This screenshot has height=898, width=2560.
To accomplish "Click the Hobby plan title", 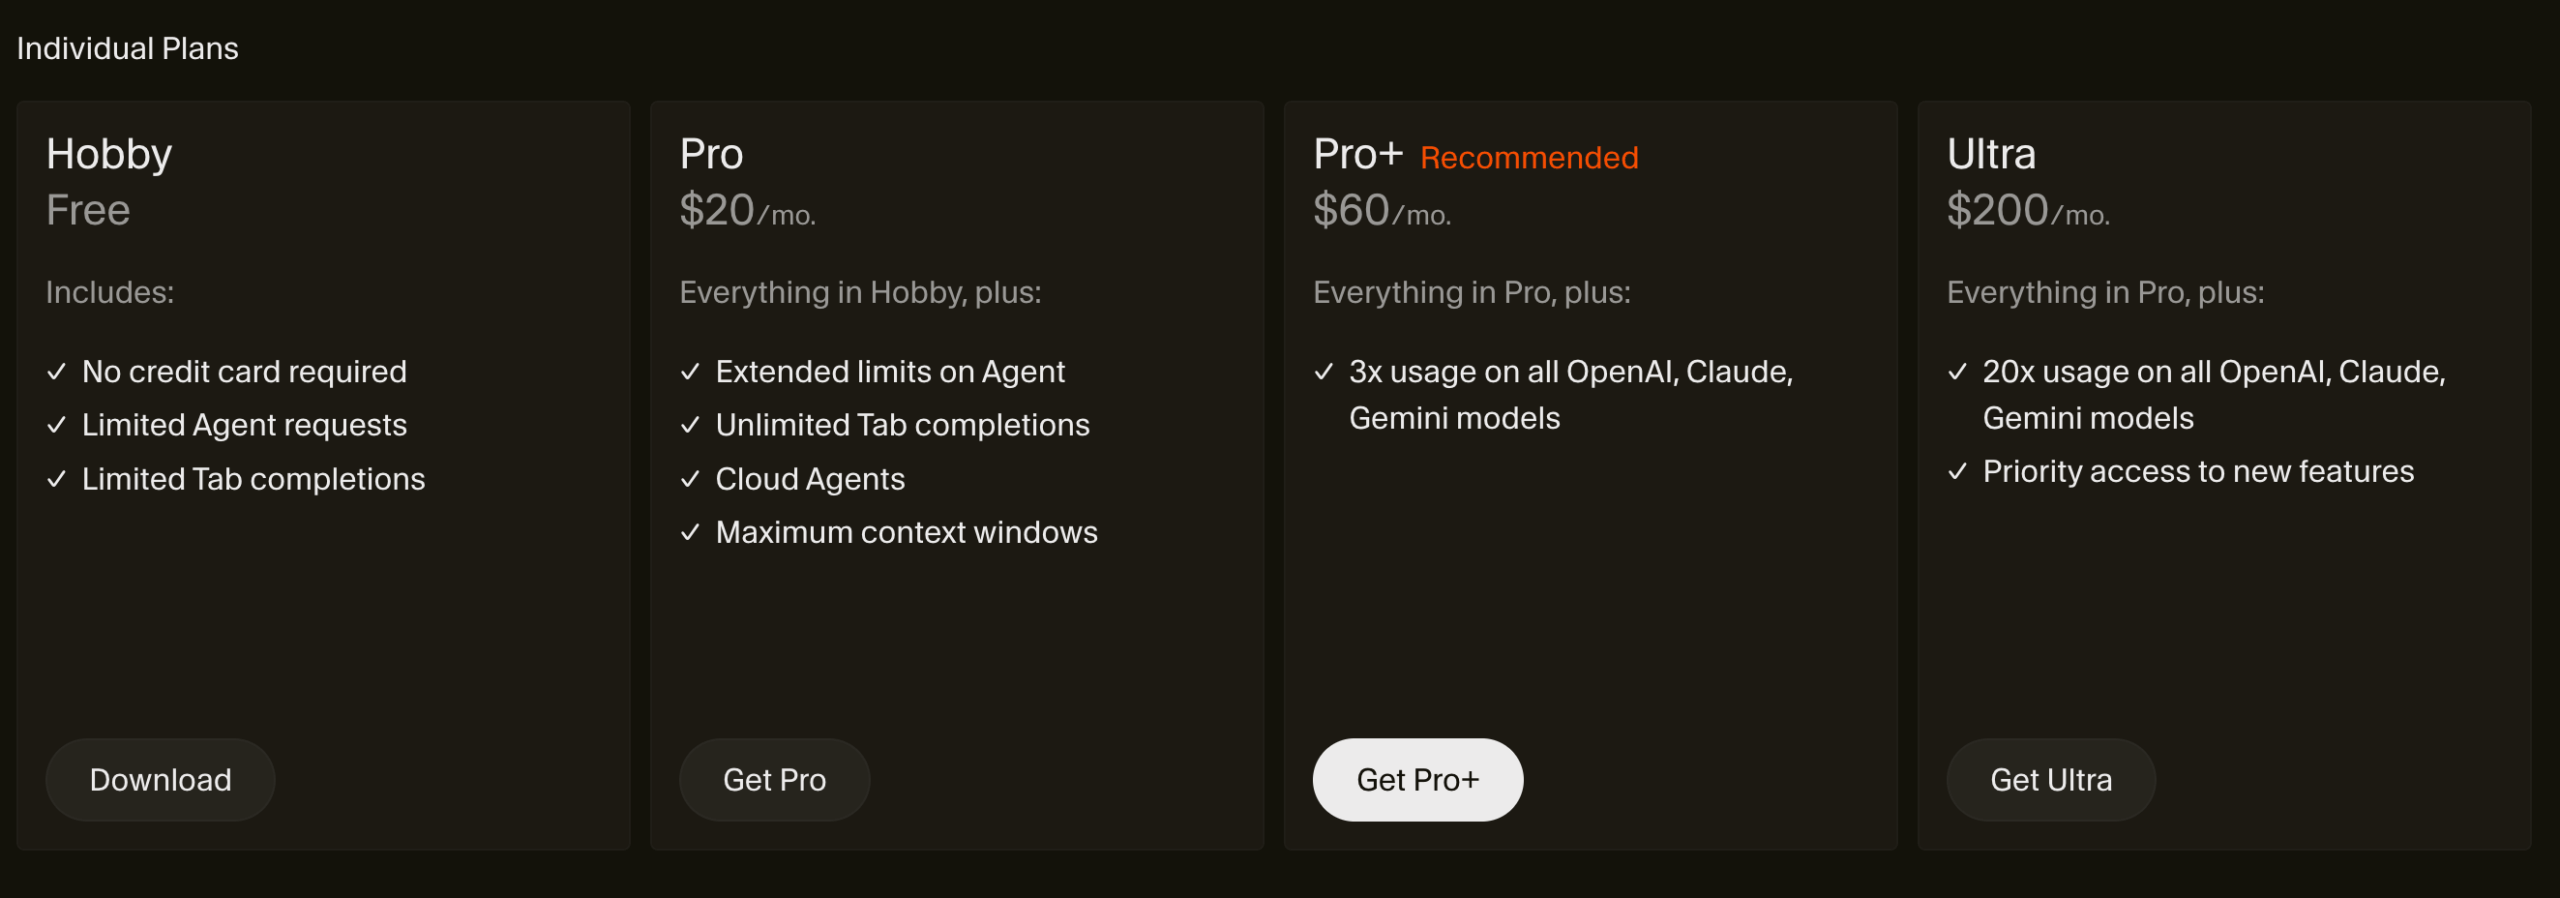I will pos(109,154).
